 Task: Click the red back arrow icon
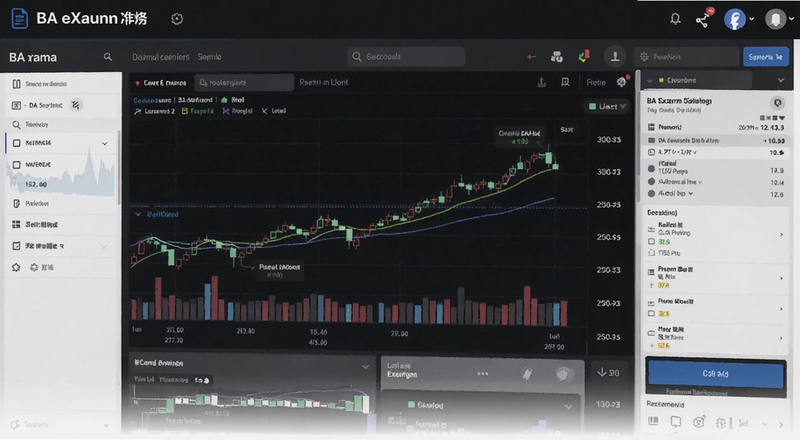[x=531, y=57]
